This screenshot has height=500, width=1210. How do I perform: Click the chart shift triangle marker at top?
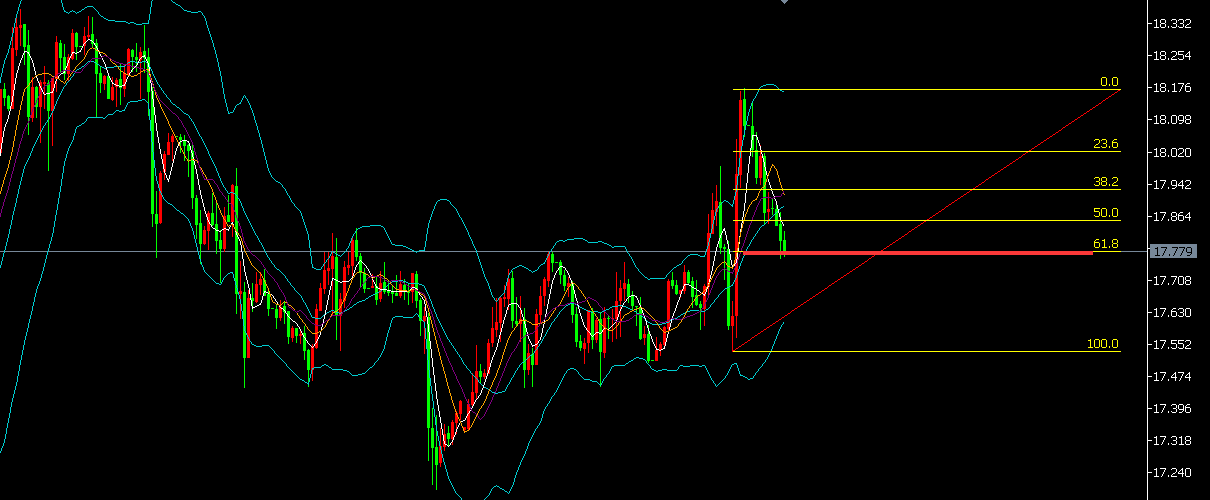pyautogui.click(x=785, y=2)
